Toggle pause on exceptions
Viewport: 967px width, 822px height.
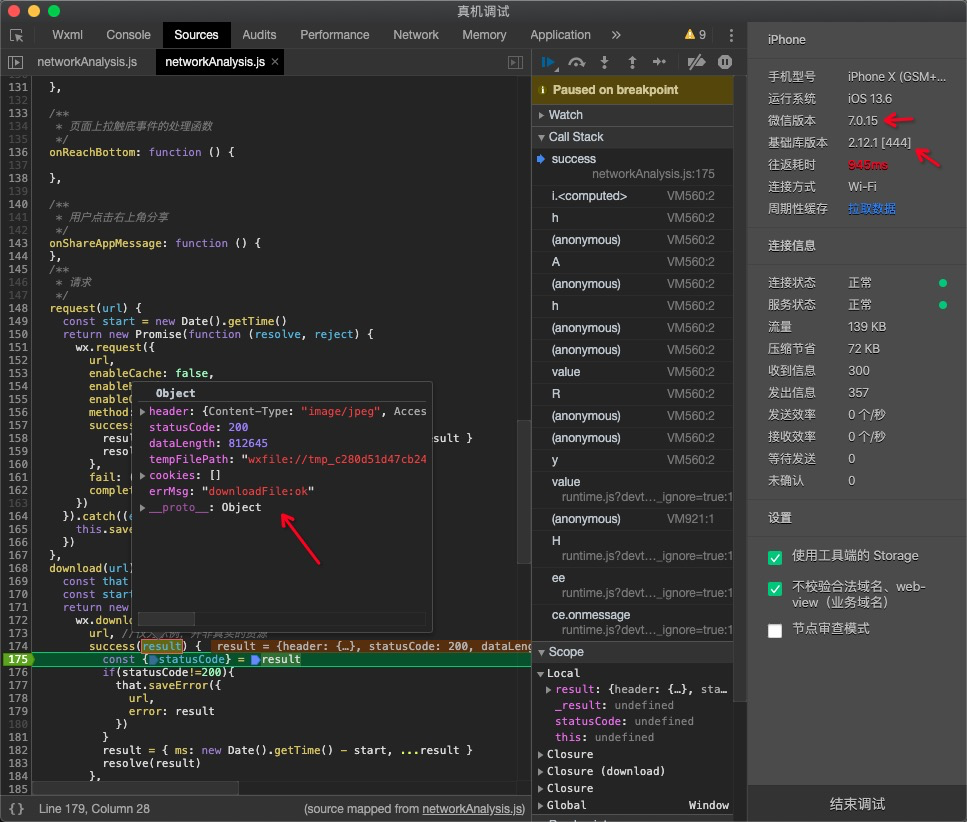click(x=725, y=62)
